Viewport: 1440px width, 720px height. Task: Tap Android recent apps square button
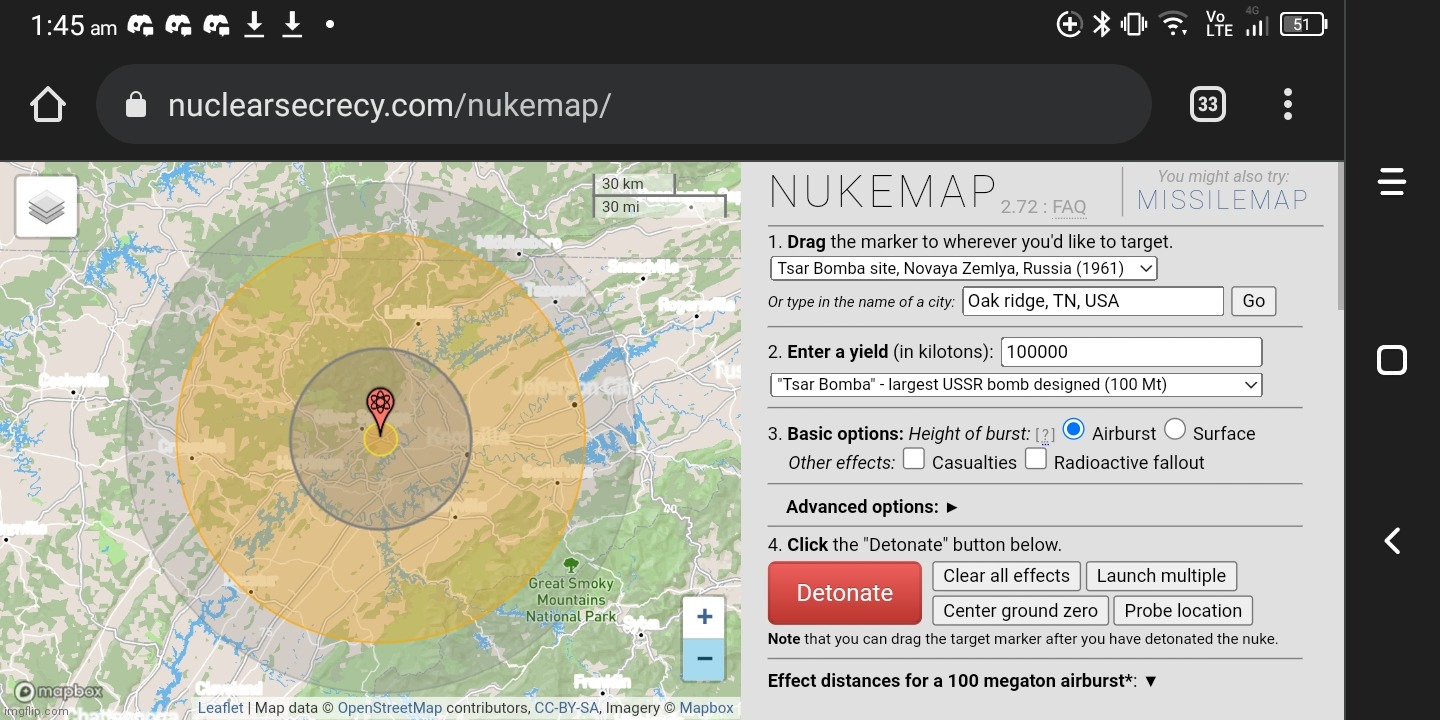[x=1392, y=360]
